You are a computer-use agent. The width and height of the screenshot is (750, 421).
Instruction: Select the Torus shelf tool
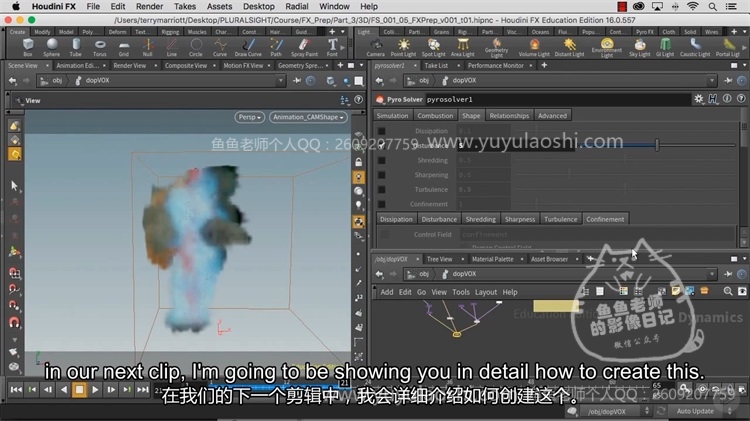(x=99, y=48)
